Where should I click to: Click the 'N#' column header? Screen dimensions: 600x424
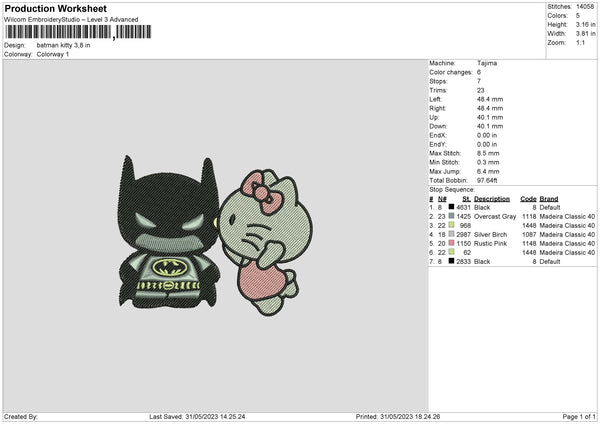442,199
